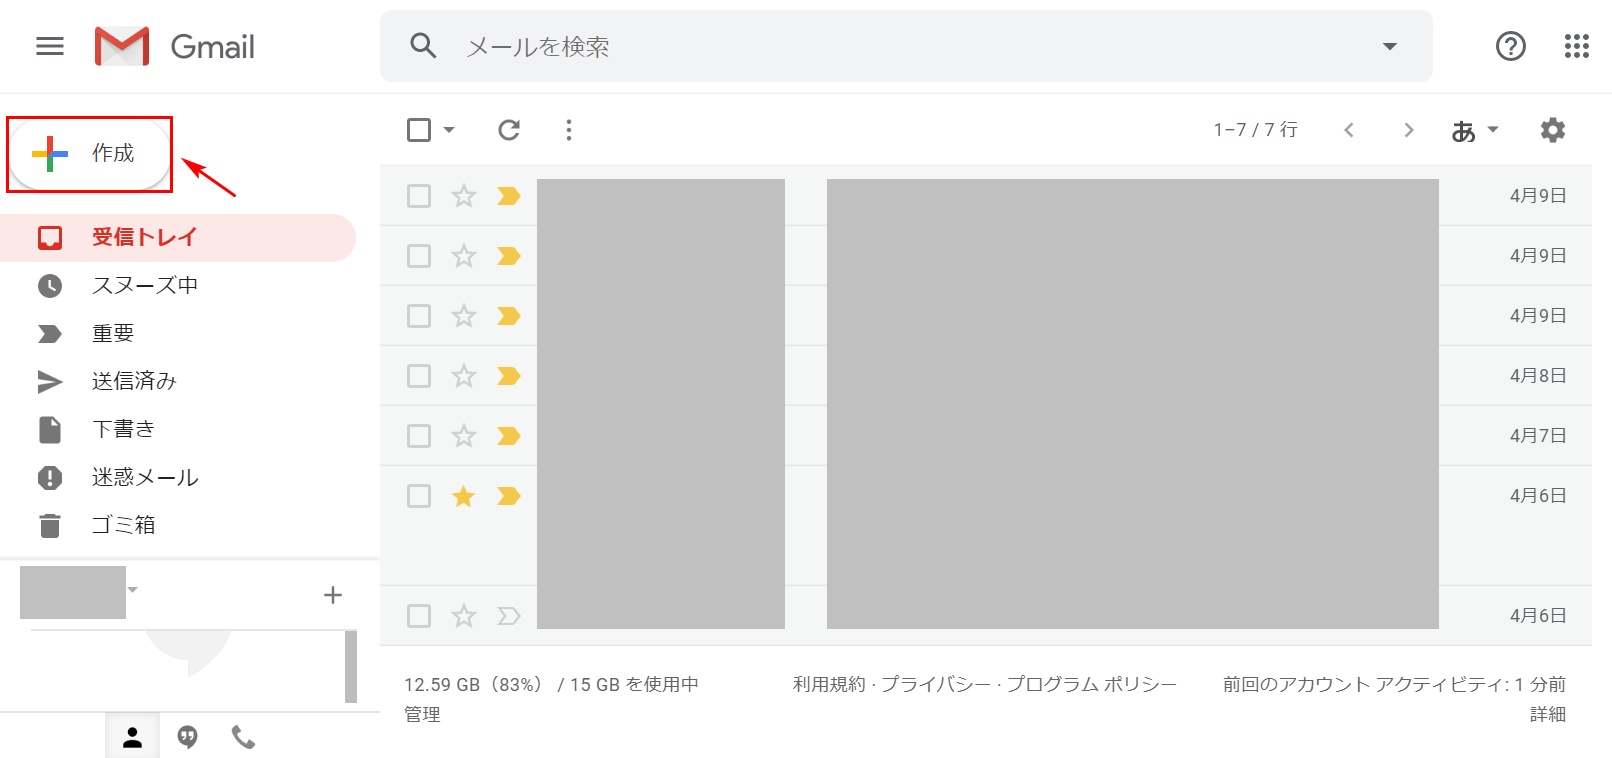Click 詳細 account activity details link
Viewport: 1612px width, 758px height.
(x=1547, y=715)
